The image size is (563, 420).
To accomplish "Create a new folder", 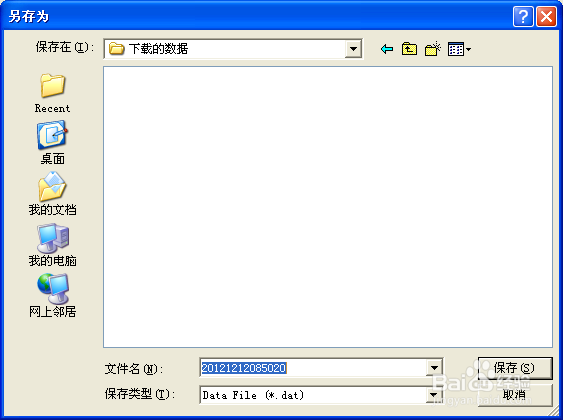I will tap(433, 49).
